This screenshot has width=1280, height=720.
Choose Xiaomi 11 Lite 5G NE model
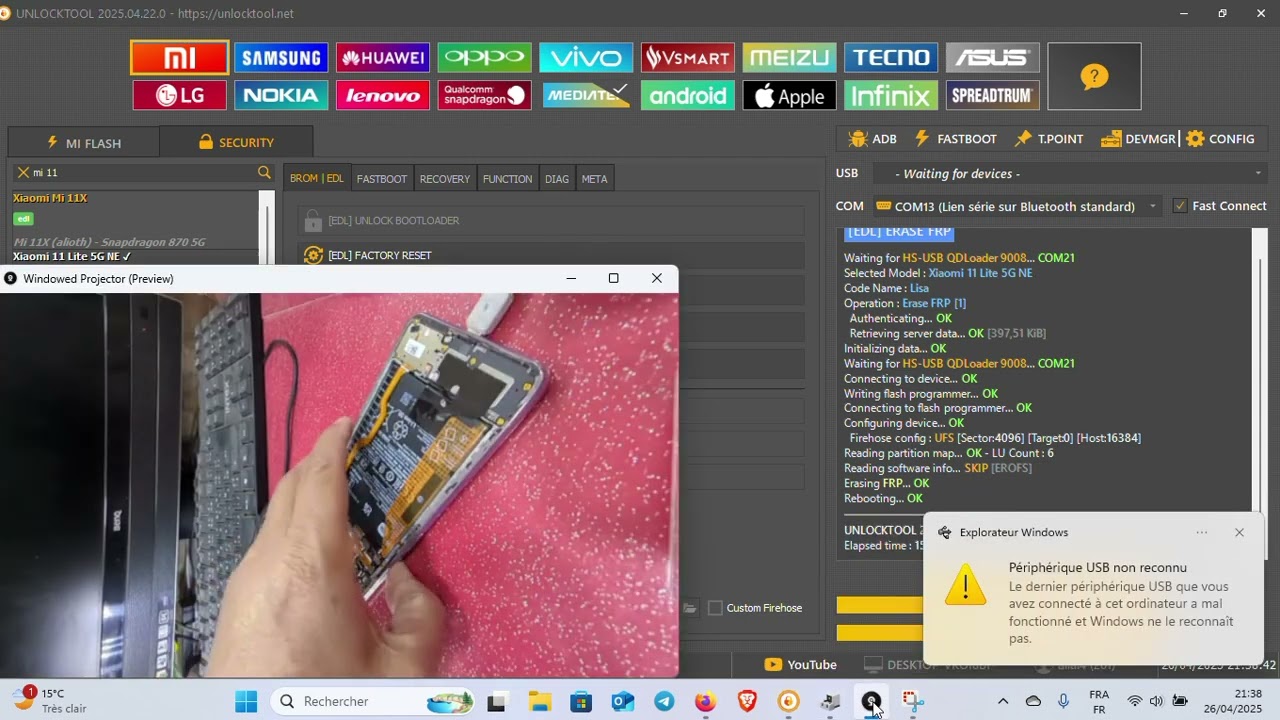[72, 257]
